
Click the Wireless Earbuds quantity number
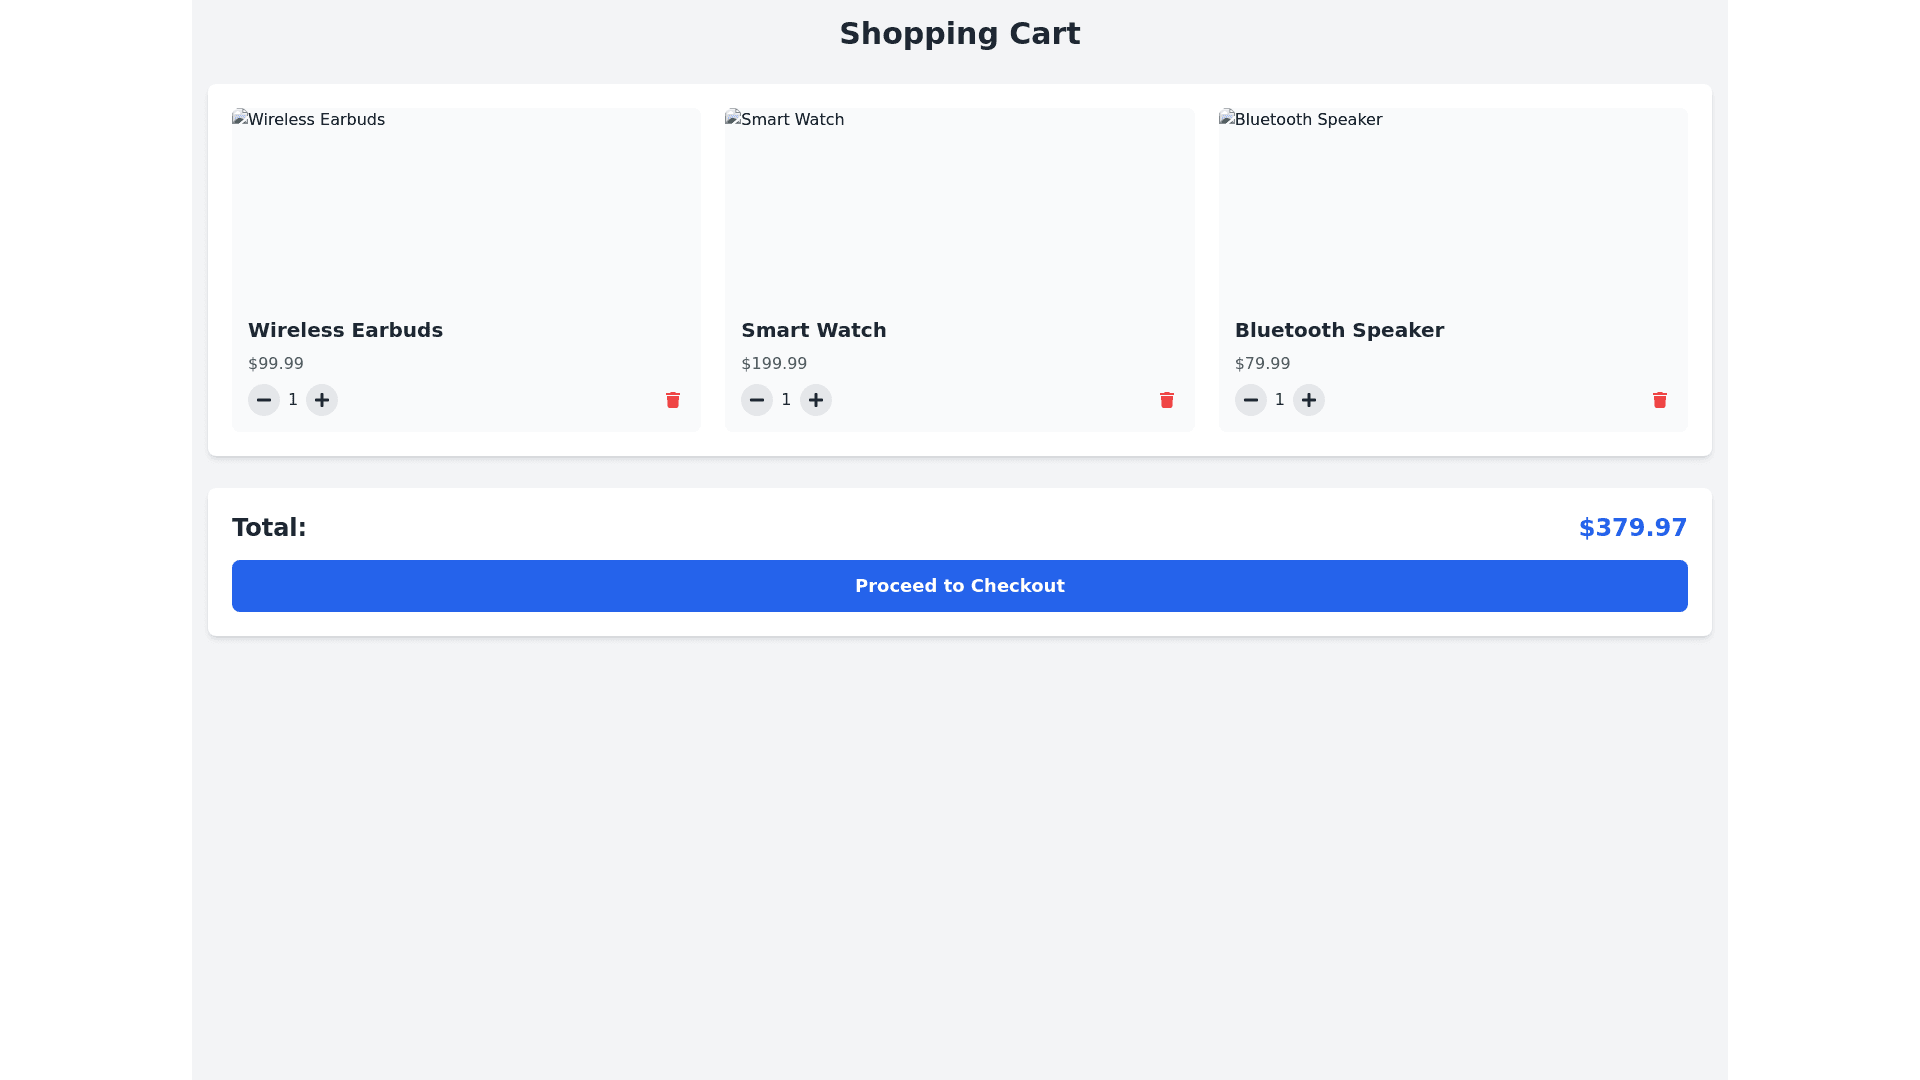[x=293, y=400]
